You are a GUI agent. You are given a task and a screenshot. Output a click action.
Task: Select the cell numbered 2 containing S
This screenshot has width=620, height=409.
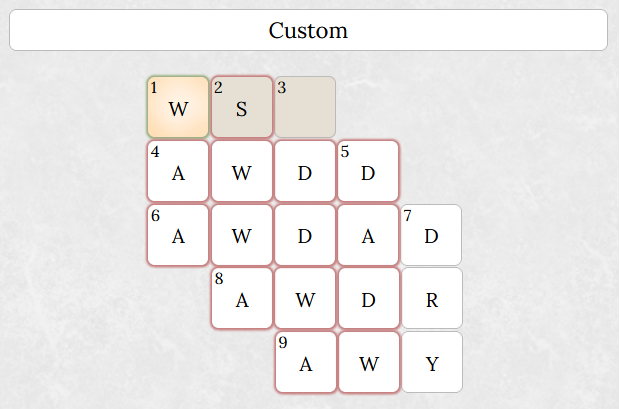coord(242,107)
